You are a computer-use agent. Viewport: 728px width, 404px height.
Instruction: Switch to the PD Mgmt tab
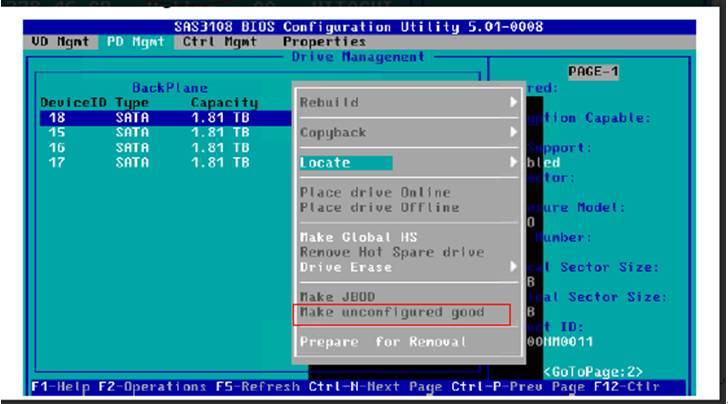(135, 42)
